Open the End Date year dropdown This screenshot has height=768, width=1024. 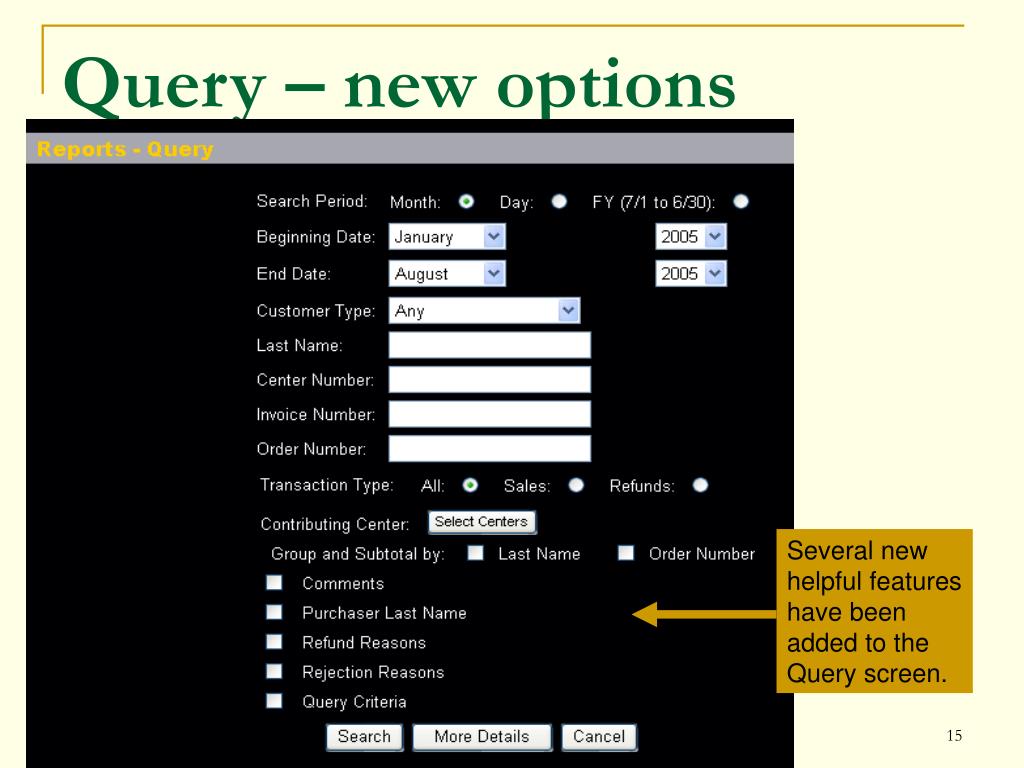691,274
